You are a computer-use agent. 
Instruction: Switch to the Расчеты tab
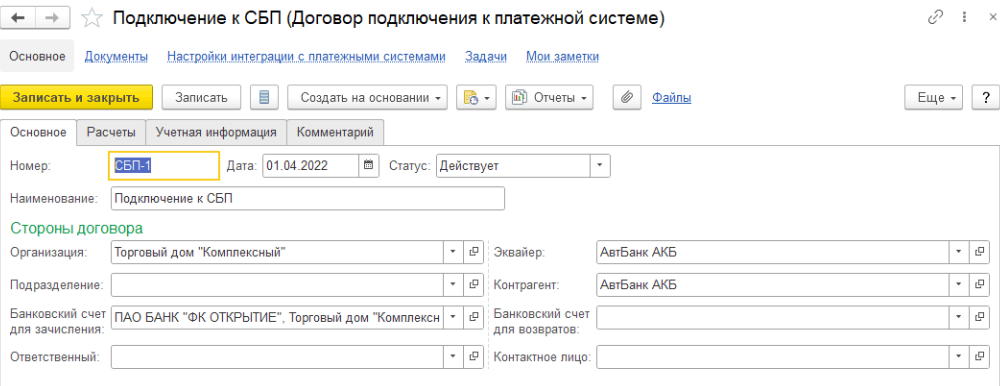click(112, 132)
